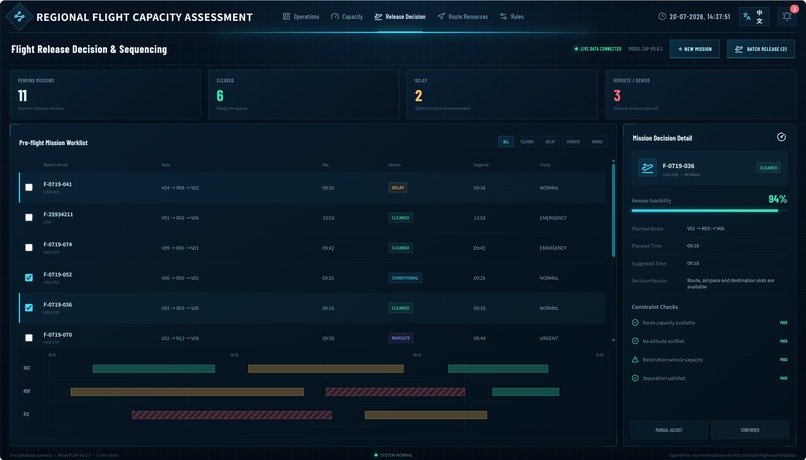Screen dimensions: 806x460
Task: Open the Release Decision tab
Action: [400, 16]
